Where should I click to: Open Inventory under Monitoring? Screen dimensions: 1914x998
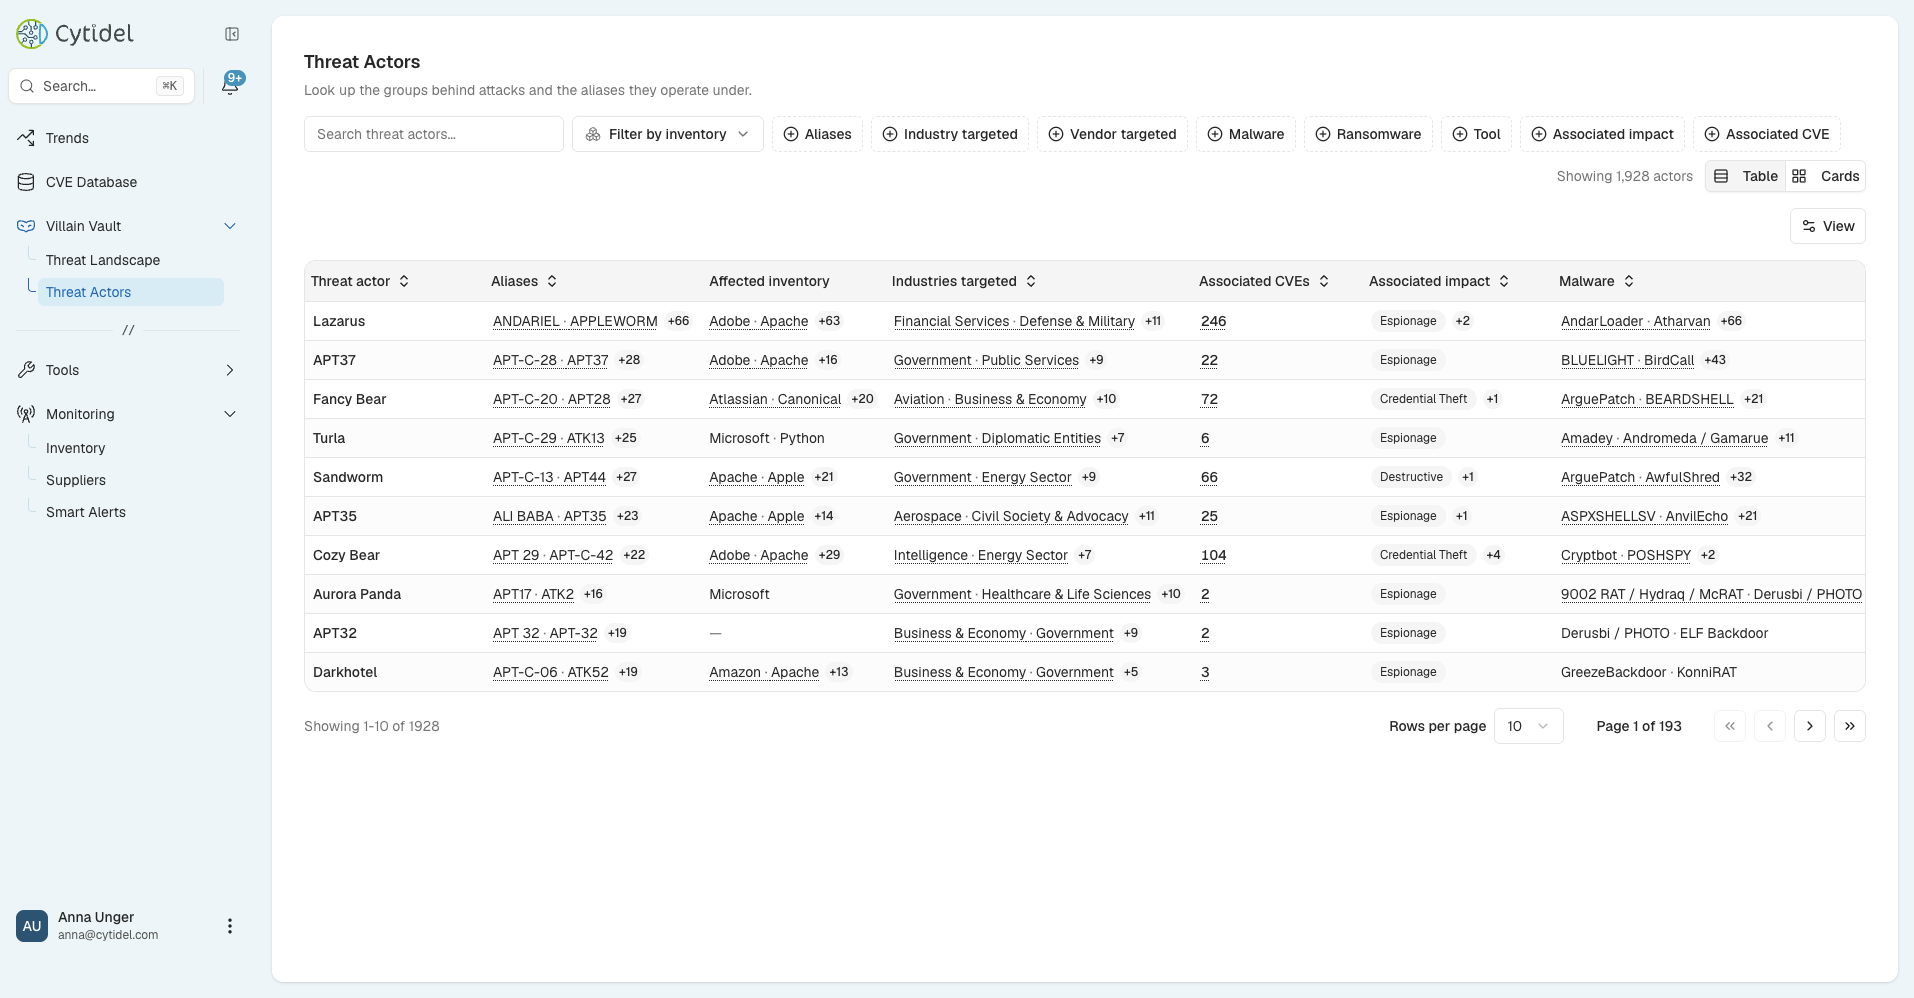(x=75, y=448)
